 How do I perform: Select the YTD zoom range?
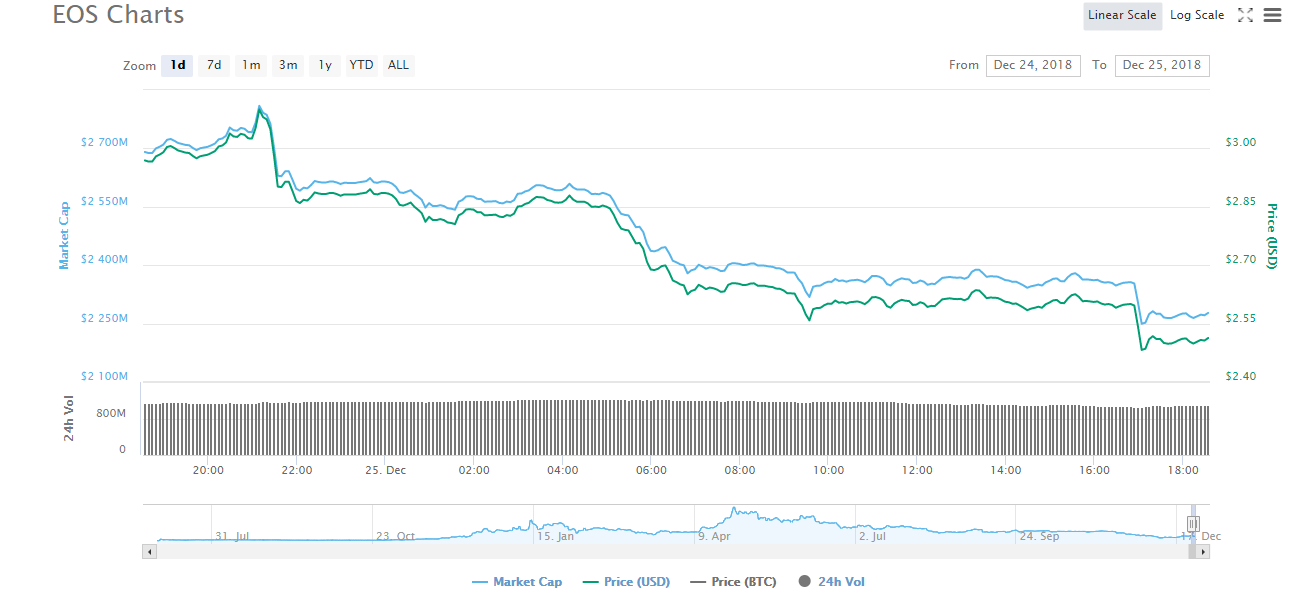click(361, 65)
